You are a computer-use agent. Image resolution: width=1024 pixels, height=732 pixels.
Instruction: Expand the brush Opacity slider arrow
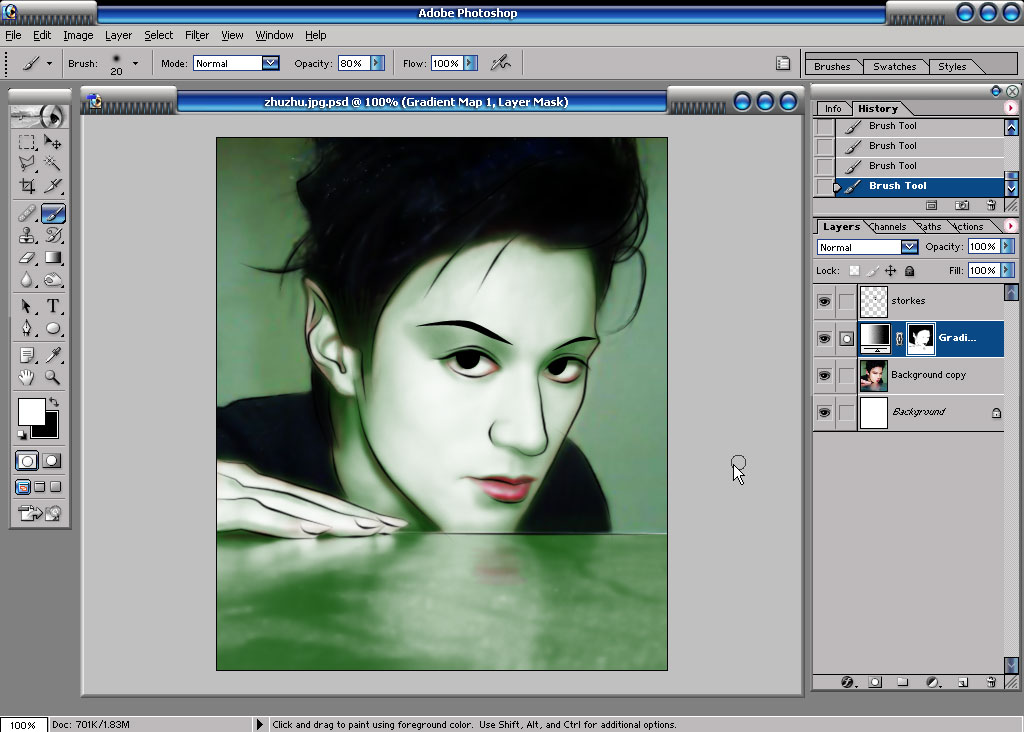(377, 63)
